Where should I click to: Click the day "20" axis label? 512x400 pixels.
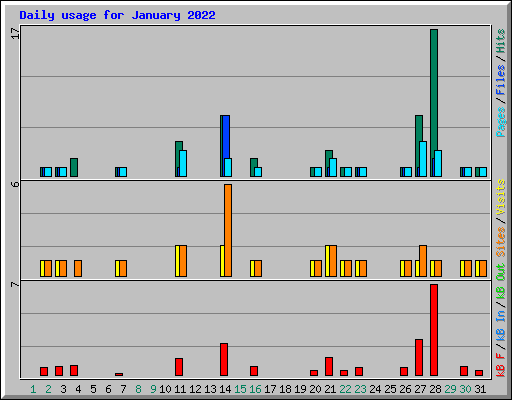315,389
